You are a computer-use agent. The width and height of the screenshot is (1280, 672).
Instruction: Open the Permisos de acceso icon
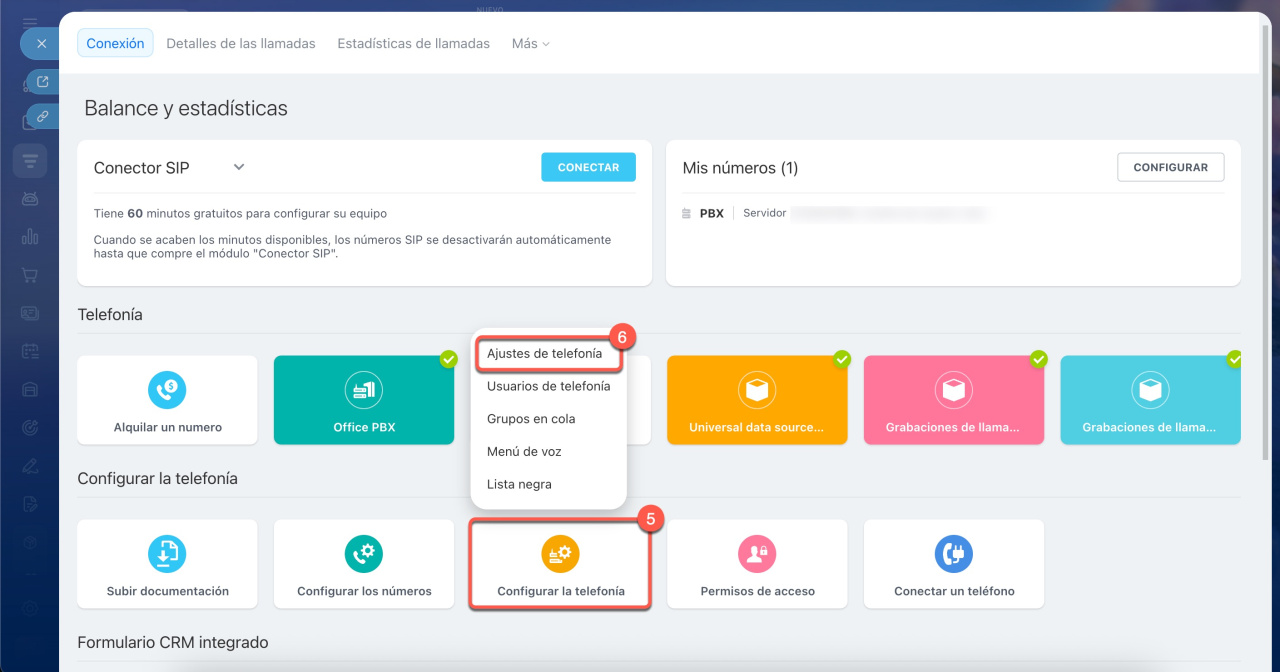pyautogui.click(x=757, y=553)
